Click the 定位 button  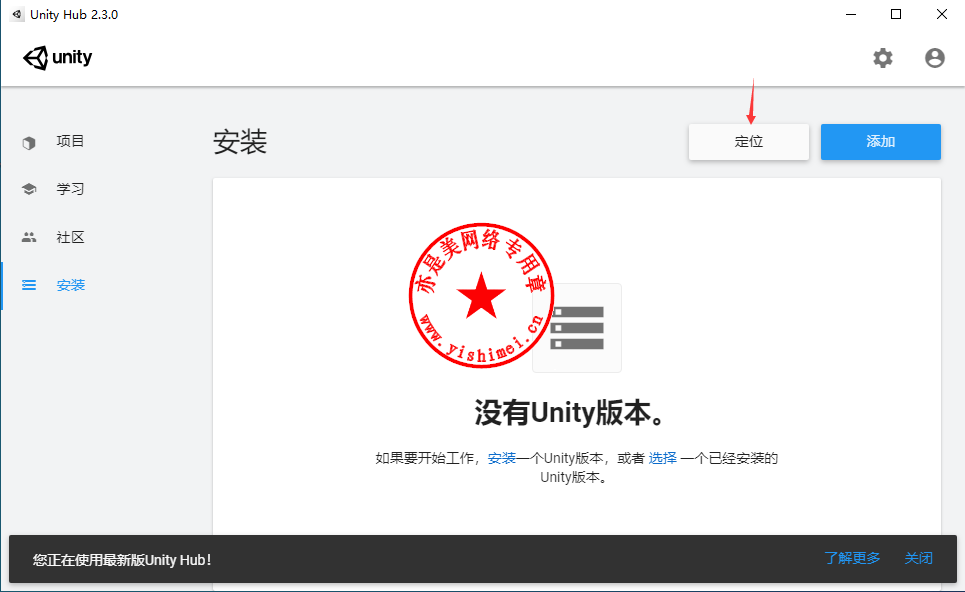pyautogui.click(x=748, y=142)
